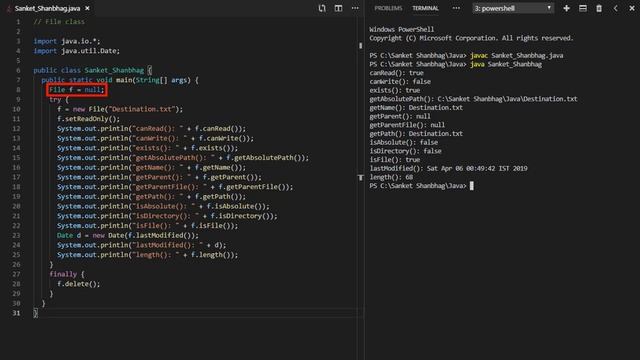Click the panel left chevron icon
The height and width of the screenshot is (360, 640).
(616, 8)
